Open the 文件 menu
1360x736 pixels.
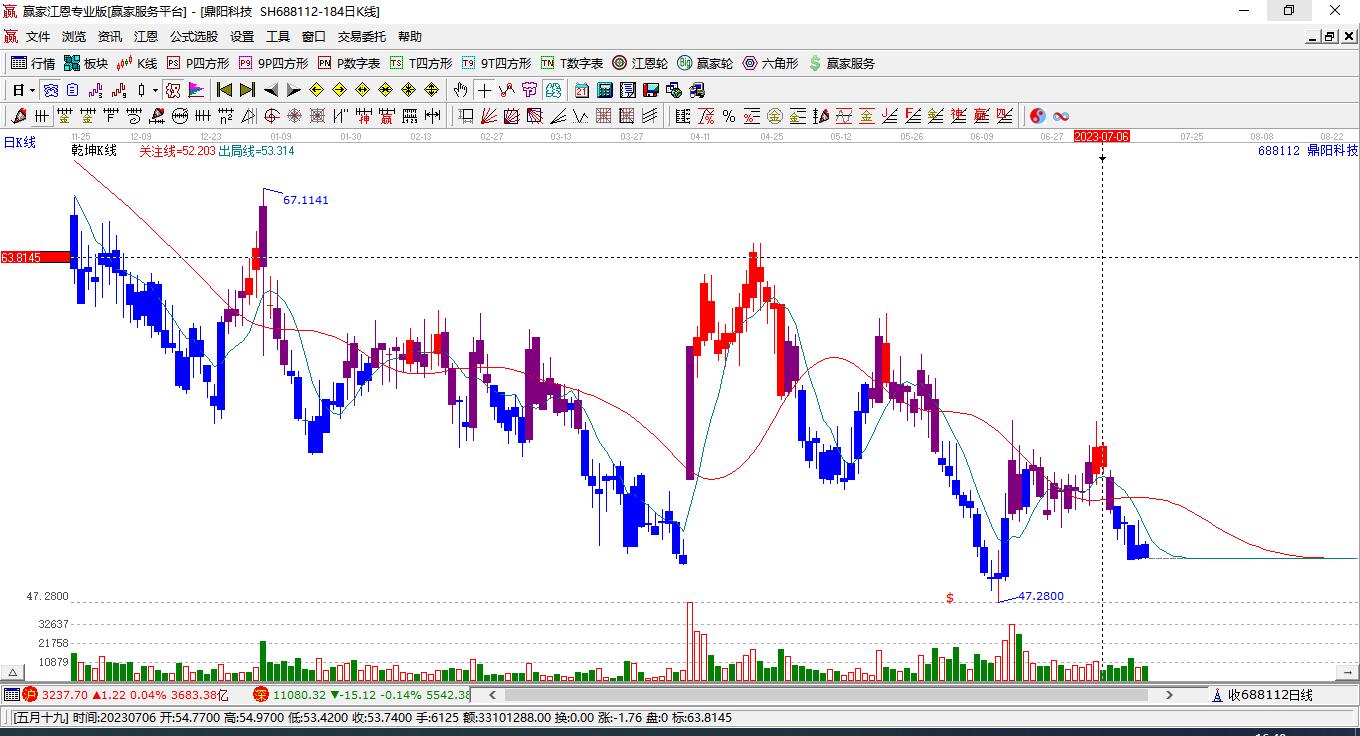38,36
